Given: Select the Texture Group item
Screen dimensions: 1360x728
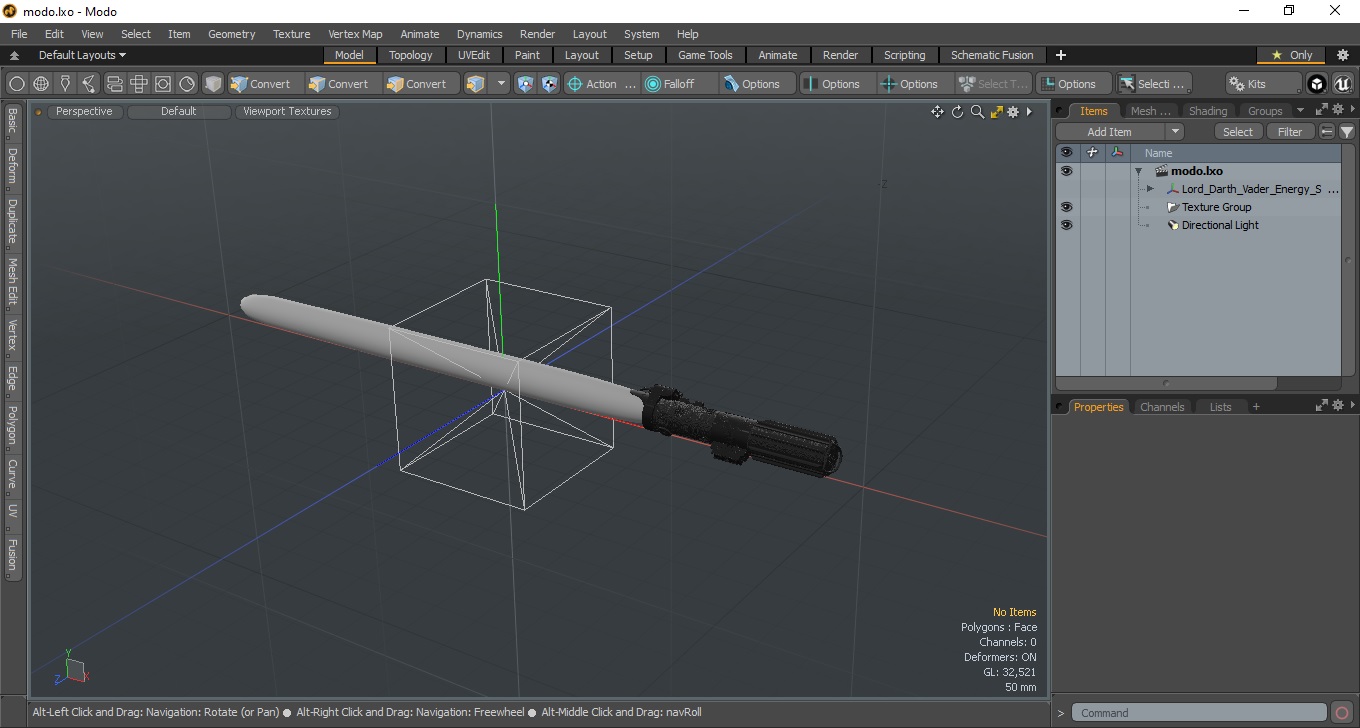Looking at the screenshot, I should 1216,207.
